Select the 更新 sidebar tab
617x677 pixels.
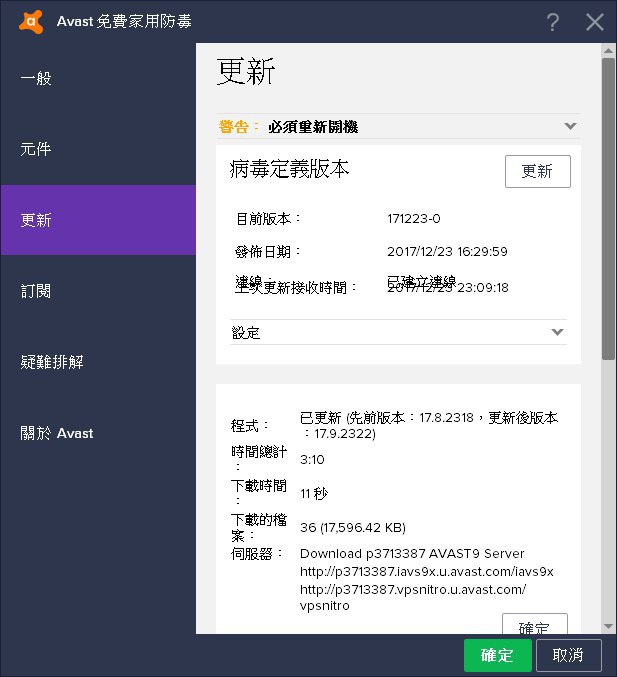pyautogui.click(x=36, y=220)
